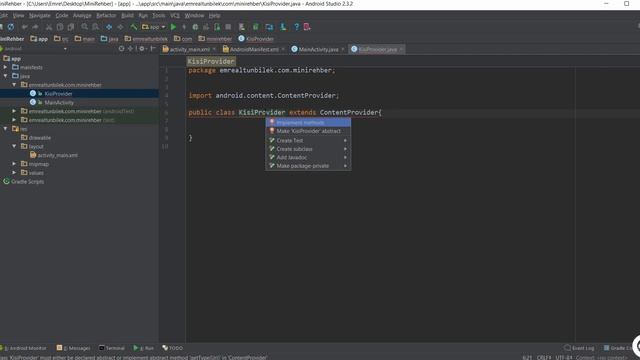Debug app with the bug icon
The width and height of the screenshot is (640, 360).
coord(195,27)
